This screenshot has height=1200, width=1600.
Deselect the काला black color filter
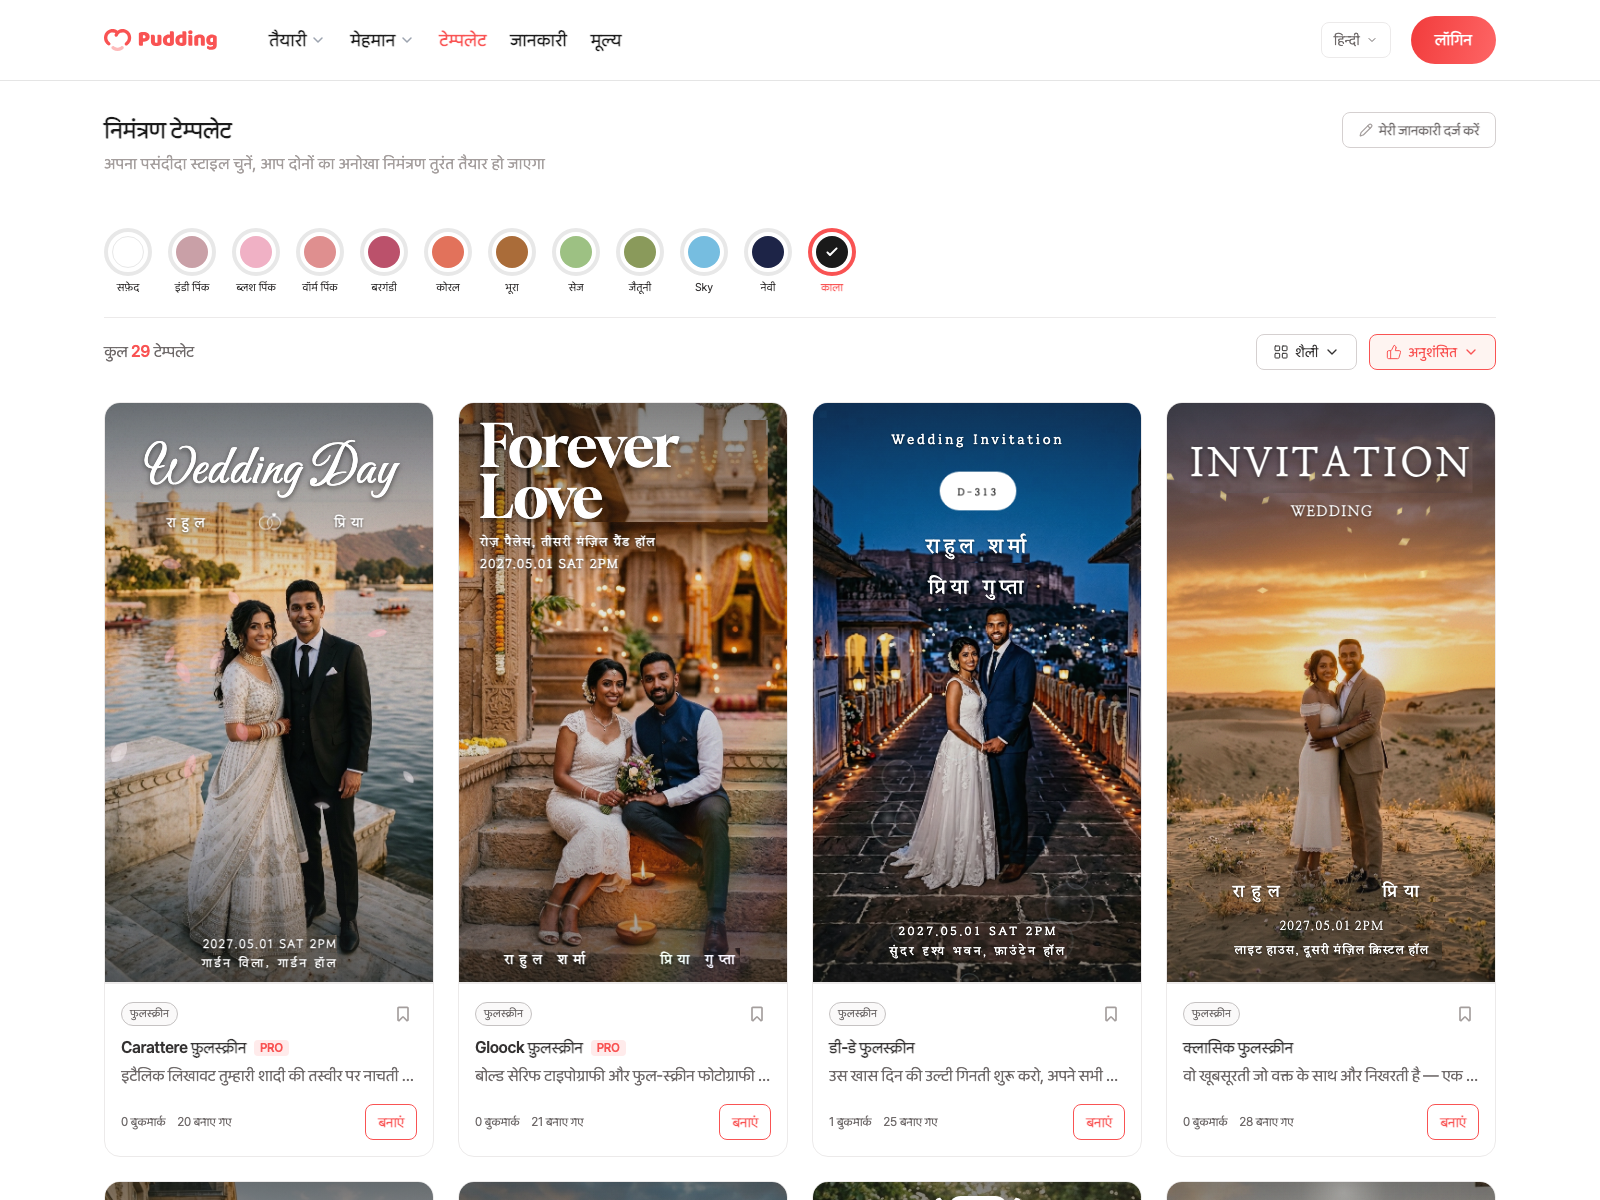pyautogui.click(x=832, y=252)
